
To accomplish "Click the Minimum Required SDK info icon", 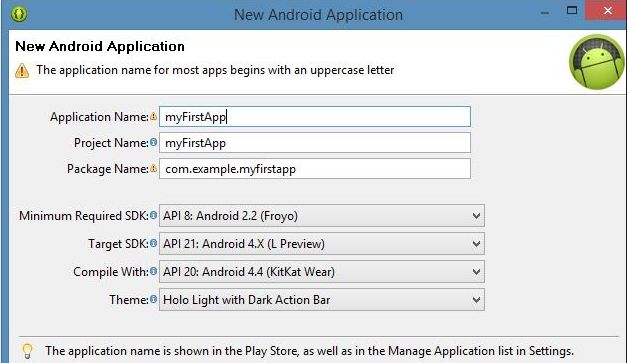I will point(154,215).
